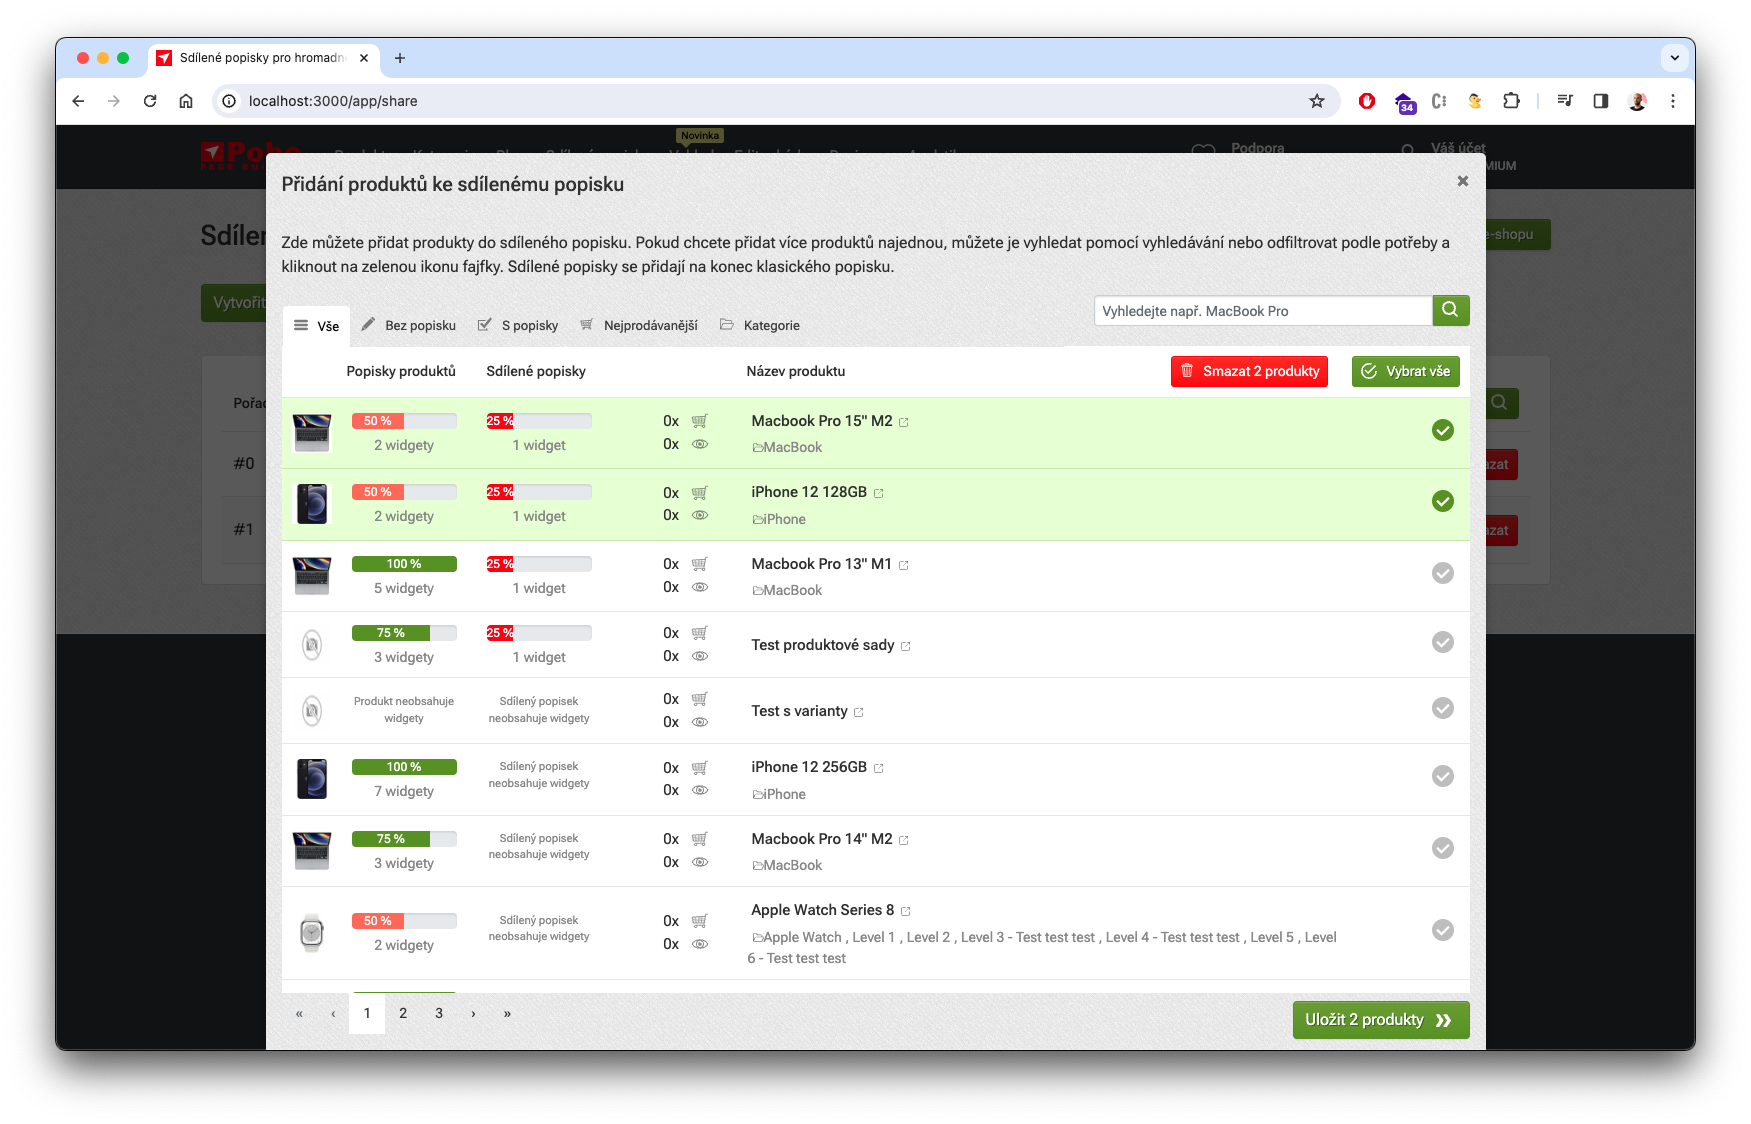Open external link icon next to iPhone 12 256GB
1751x1124 pixels.
click(879, 769)
